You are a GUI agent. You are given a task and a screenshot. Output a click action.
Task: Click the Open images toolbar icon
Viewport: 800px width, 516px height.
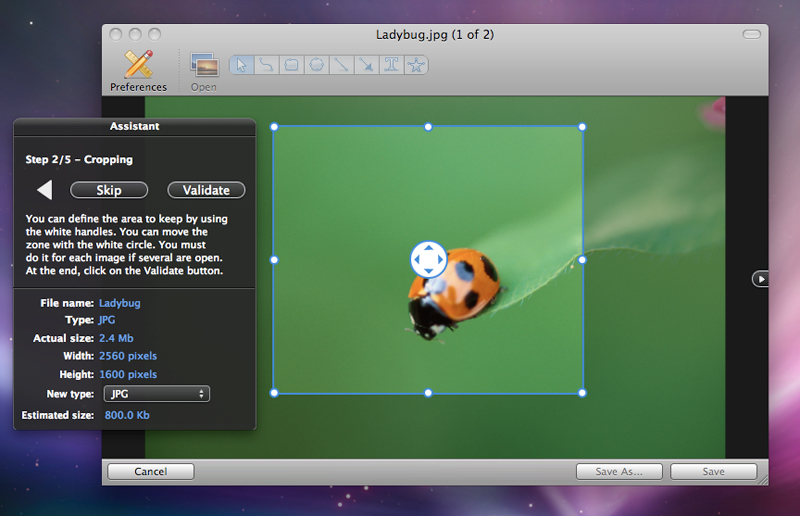coord(204,72)
